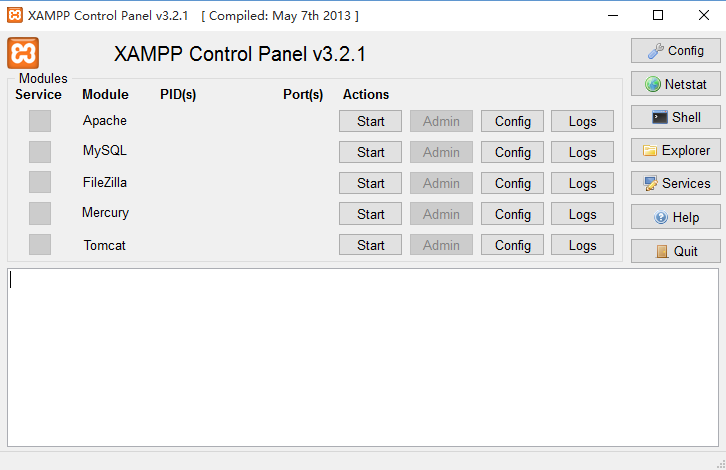
Task: View Logs for the Mercury module
Action: [582, 214]
